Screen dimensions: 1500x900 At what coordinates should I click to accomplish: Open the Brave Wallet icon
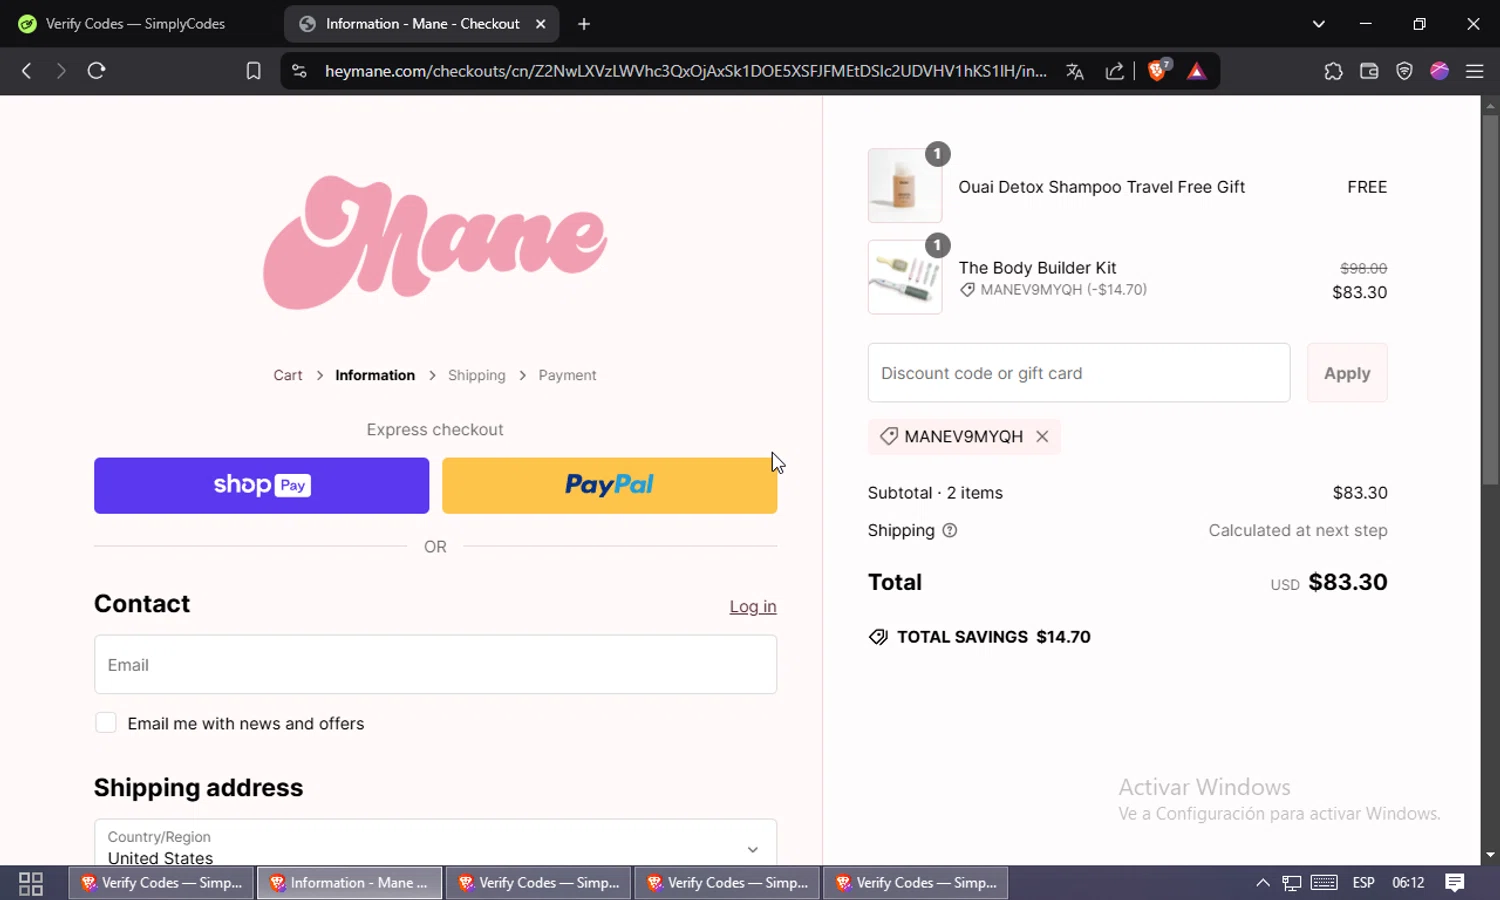1369,71
